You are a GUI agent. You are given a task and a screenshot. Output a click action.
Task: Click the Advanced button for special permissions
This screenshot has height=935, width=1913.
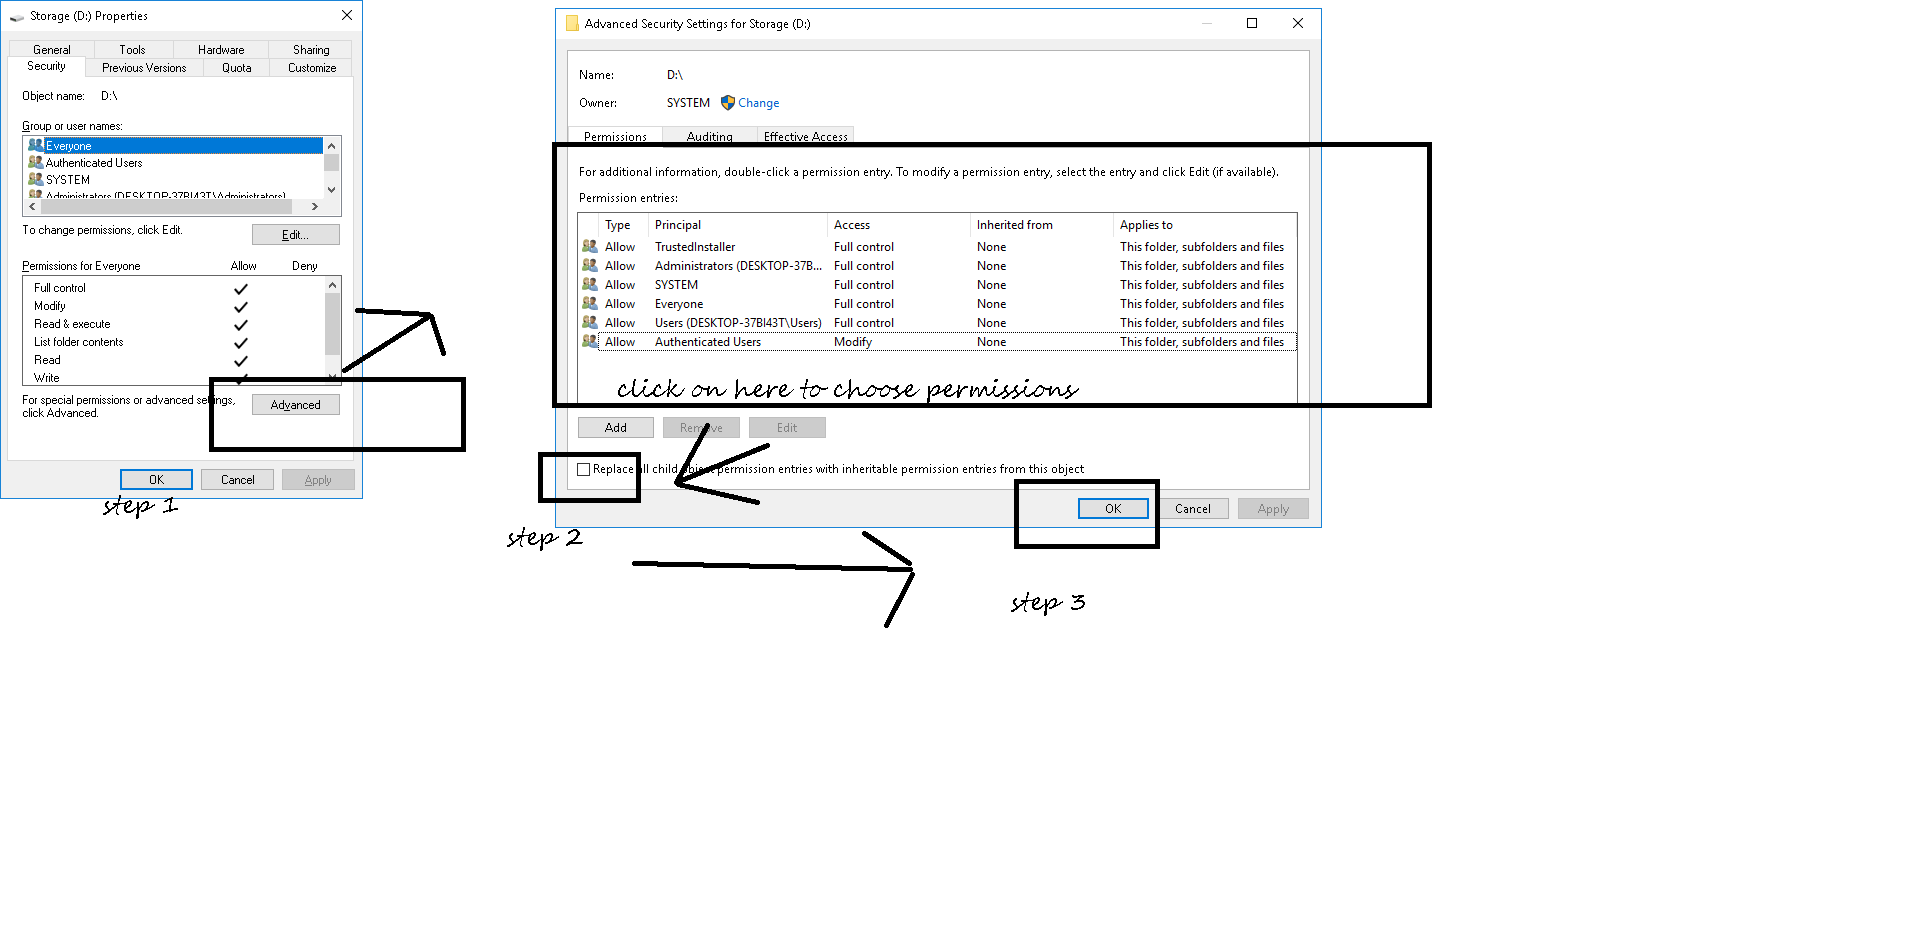(295, 405)
